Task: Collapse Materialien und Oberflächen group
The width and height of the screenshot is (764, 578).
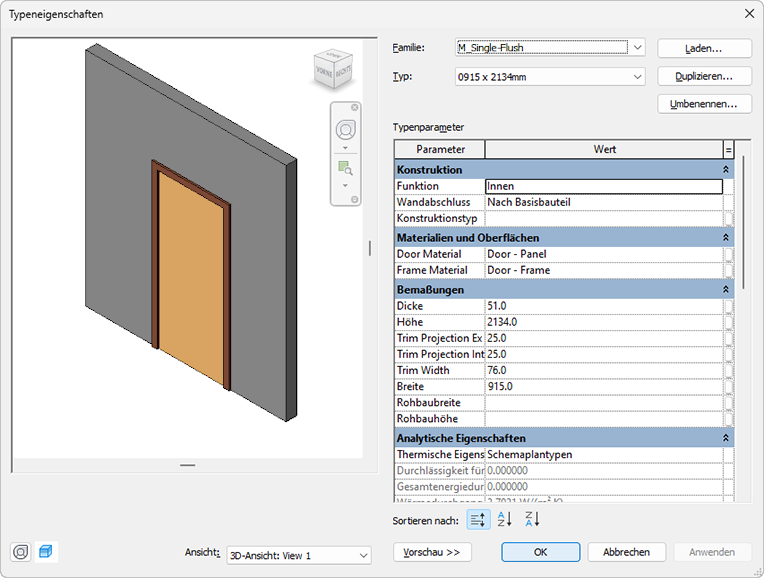Action: click(x=726, y=238)
